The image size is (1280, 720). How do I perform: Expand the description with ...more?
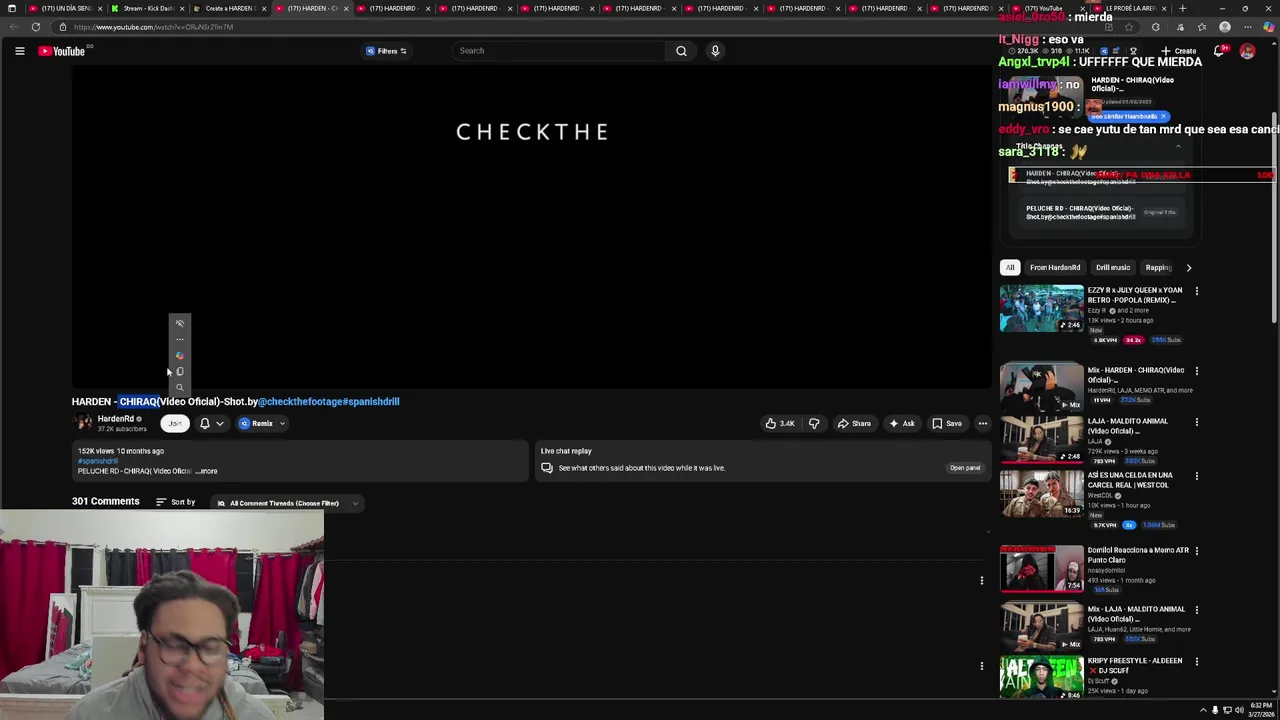coord(207,471)
